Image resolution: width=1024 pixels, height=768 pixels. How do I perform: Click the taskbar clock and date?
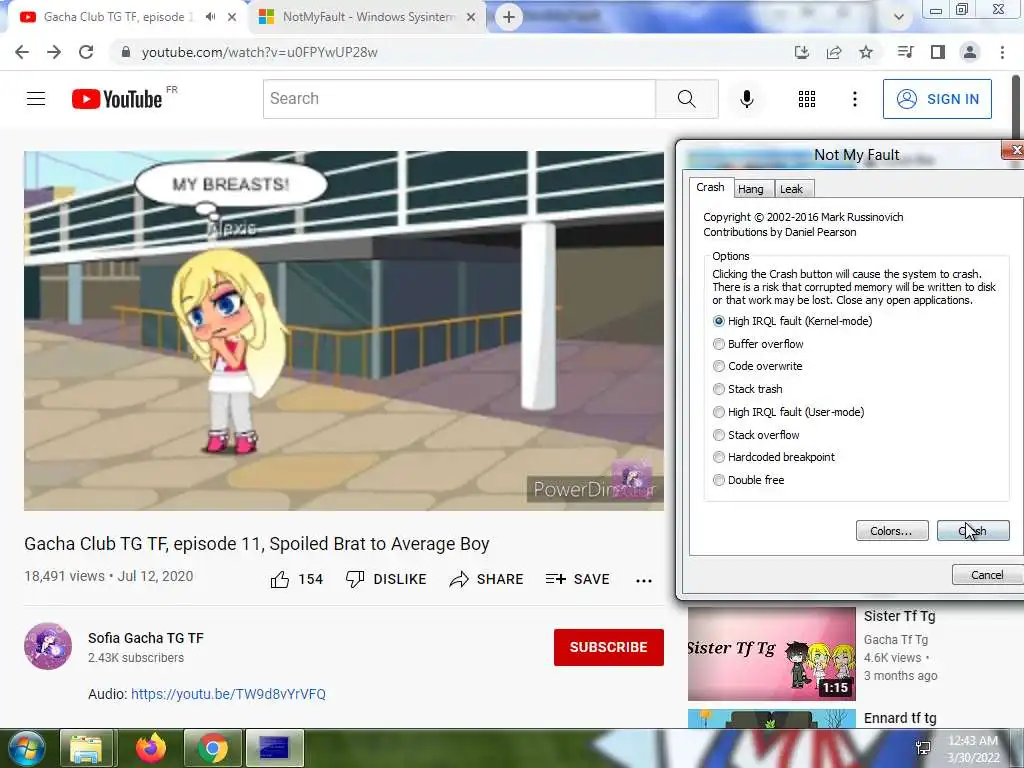[973, 749]
